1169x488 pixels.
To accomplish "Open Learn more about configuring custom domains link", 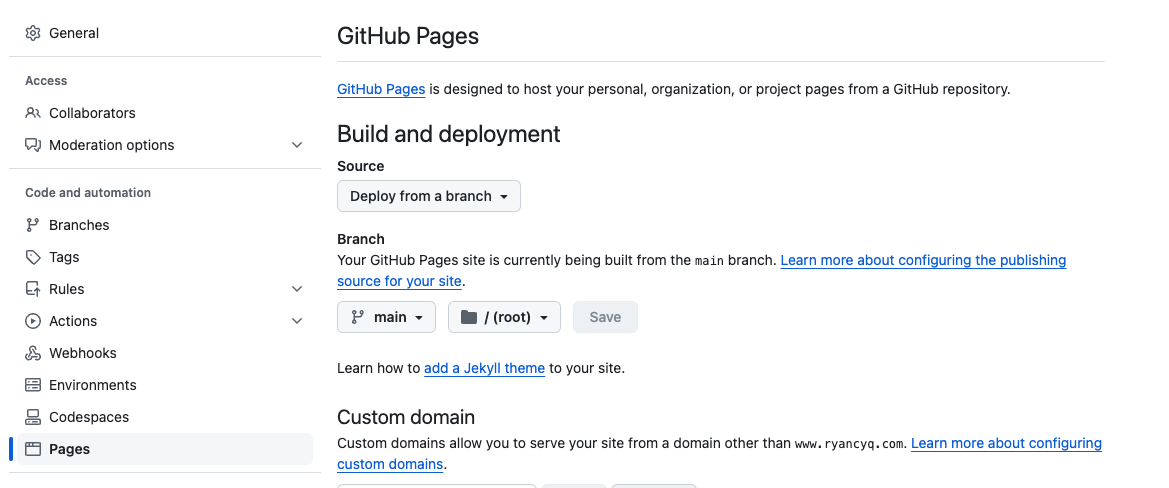I will tap(1006, 443).
